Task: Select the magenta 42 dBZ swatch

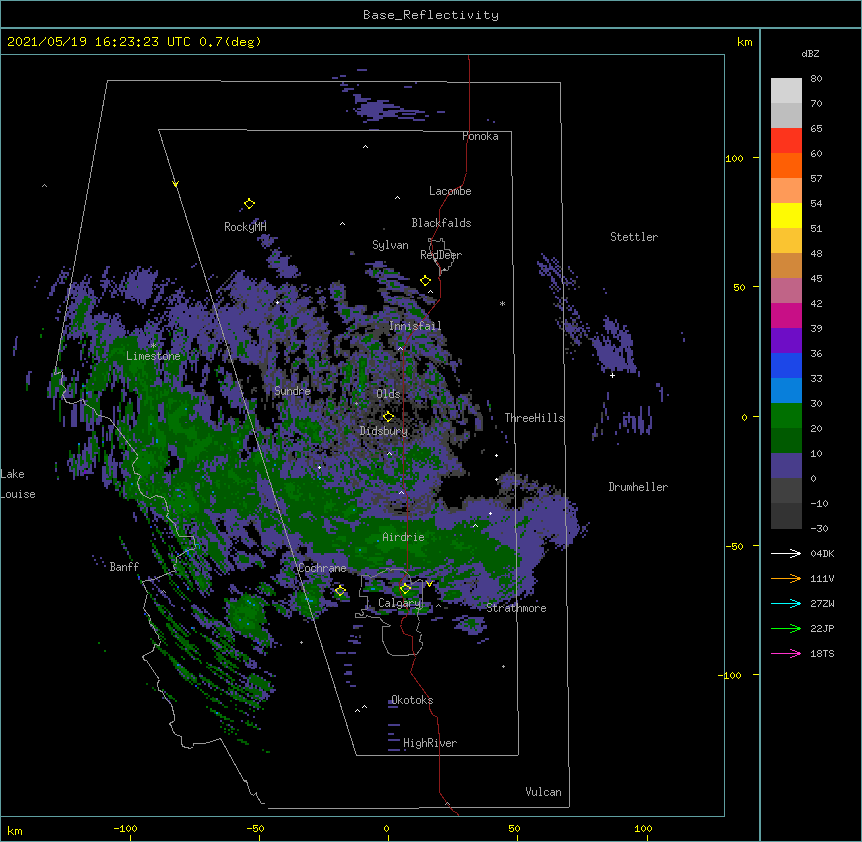Action: pos(786,315)
